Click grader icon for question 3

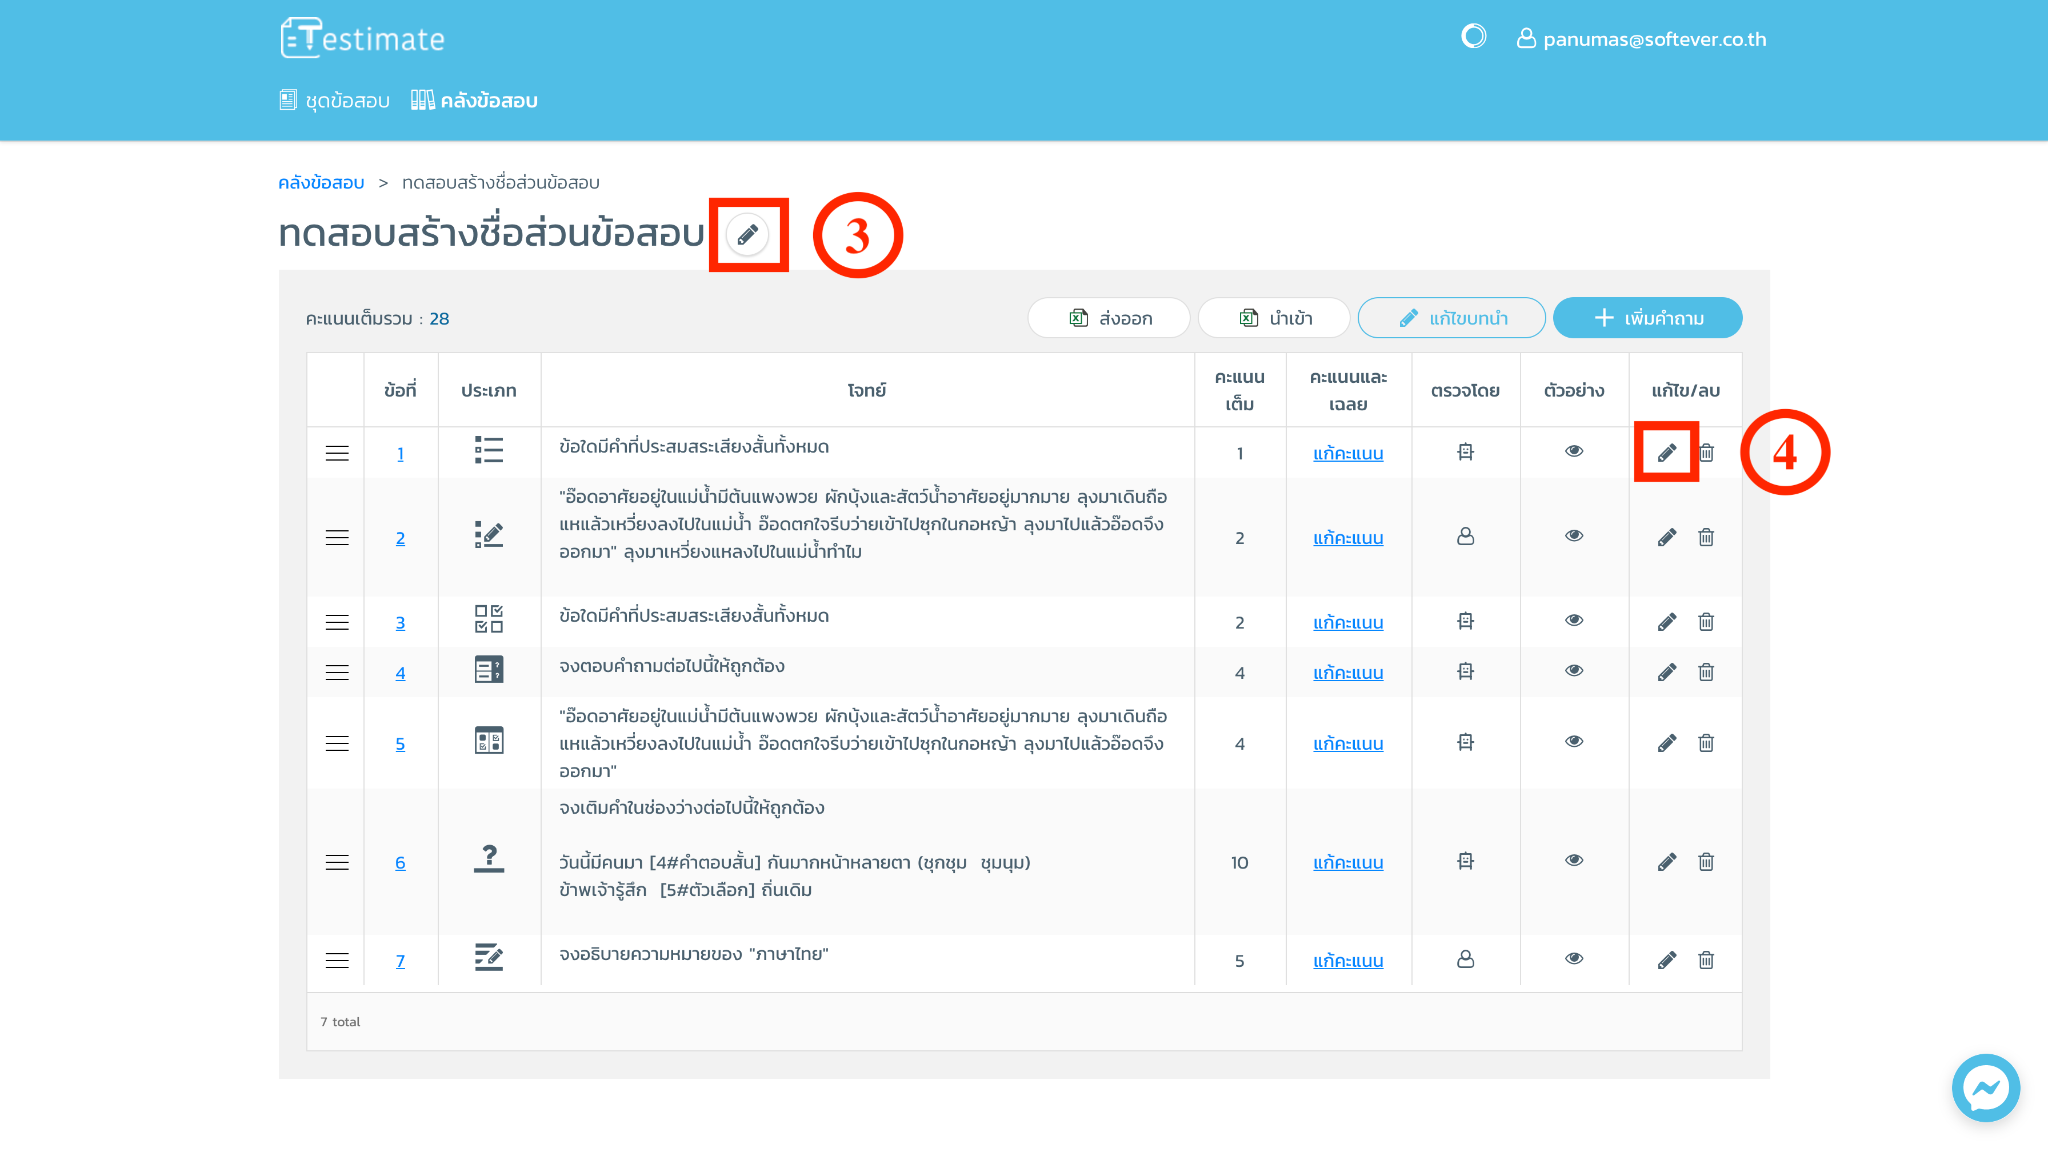pyautogui.click(x=1465, y=622)
